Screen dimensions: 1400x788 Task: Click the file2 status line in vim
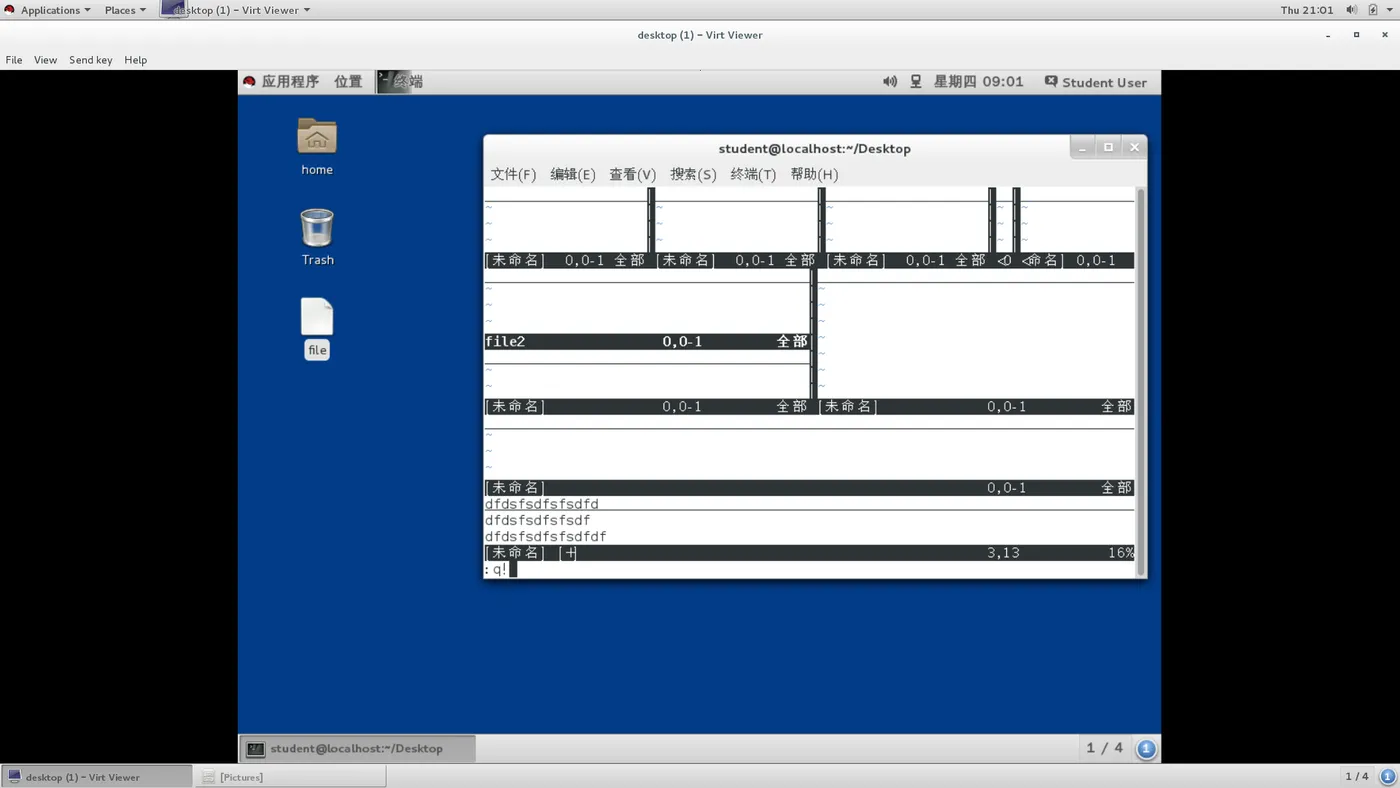[647, 341]
